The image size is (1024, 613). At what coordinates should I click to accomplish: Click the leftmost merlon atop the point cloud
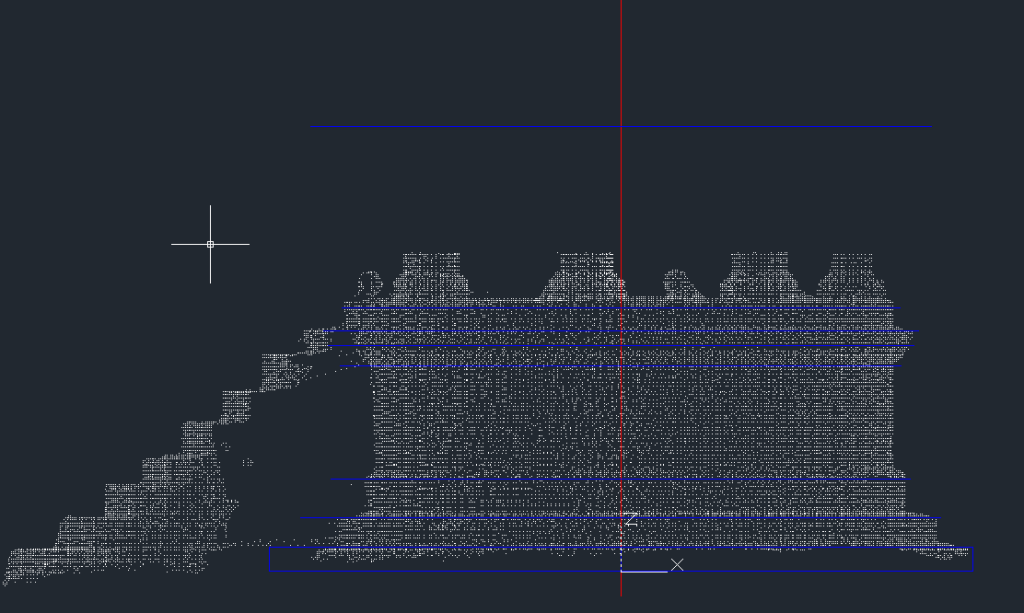[432, 274]
